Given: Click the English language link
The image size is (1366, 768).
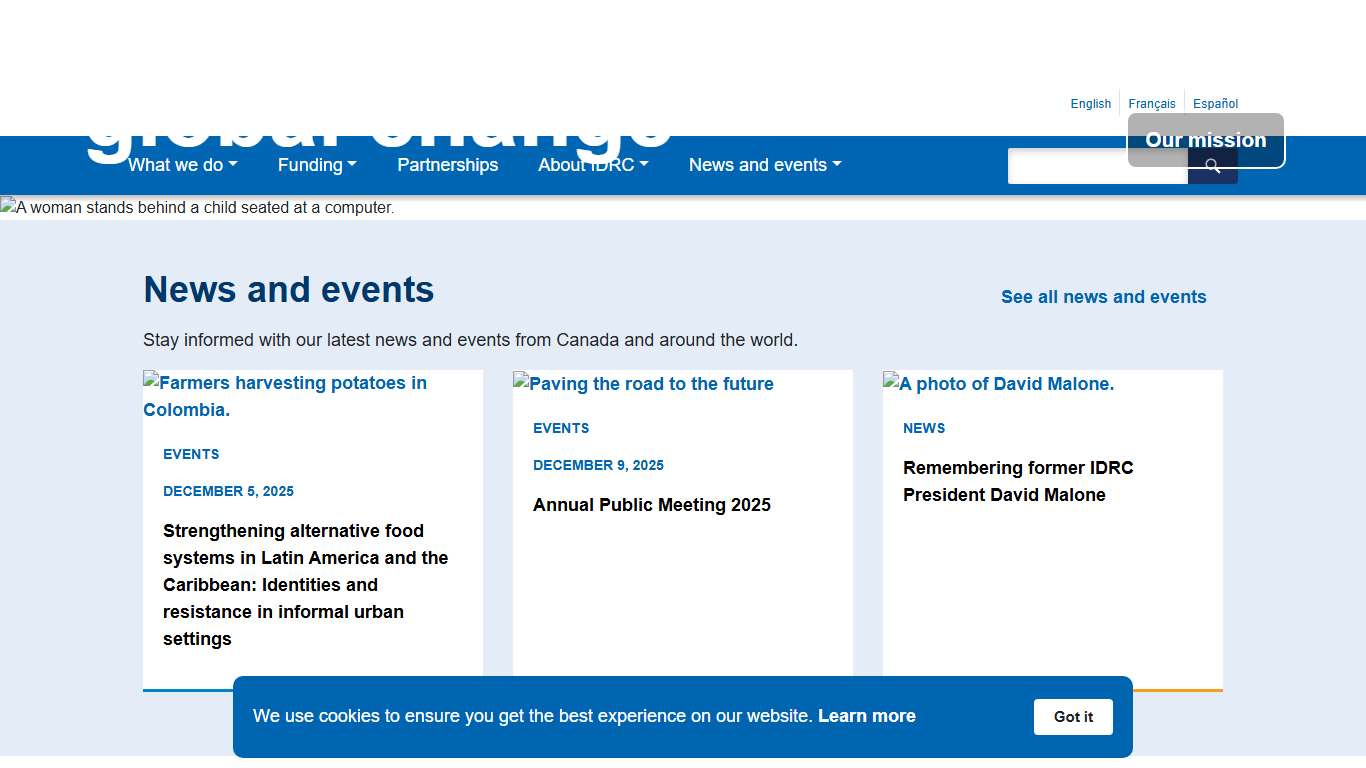Looking at the screenshot, I should [x=1090, y=103].
